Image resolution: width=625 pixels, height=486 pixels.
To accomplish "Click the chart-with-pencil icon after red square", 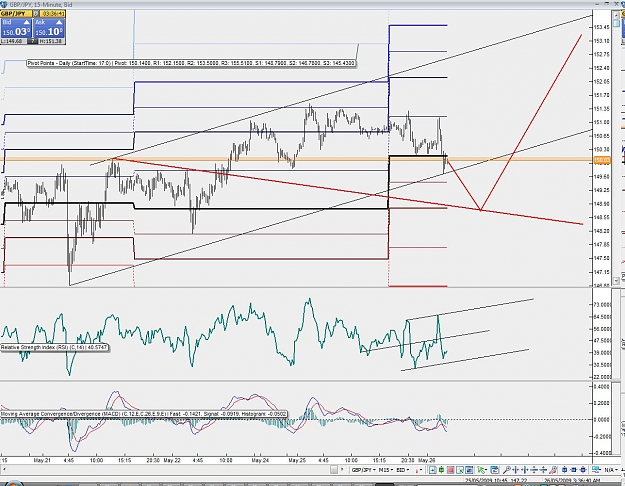I will [460, 470].
